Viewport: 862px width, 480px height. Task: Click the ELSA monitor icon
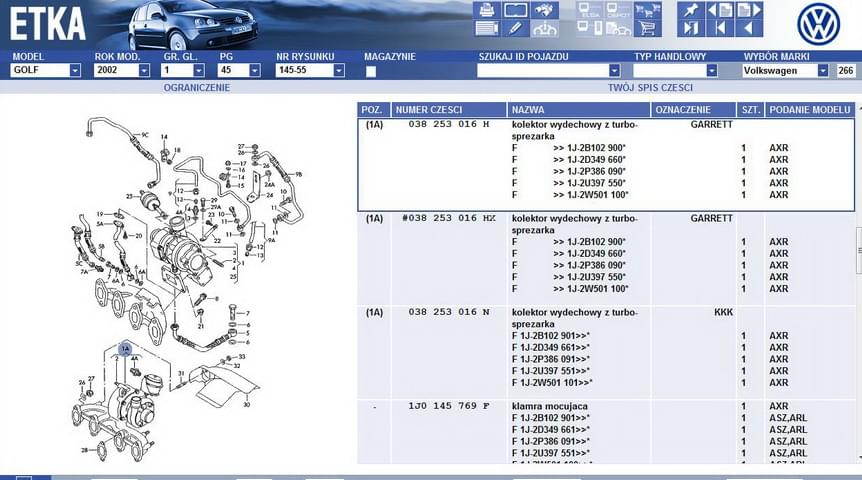(x=590, y=10)
